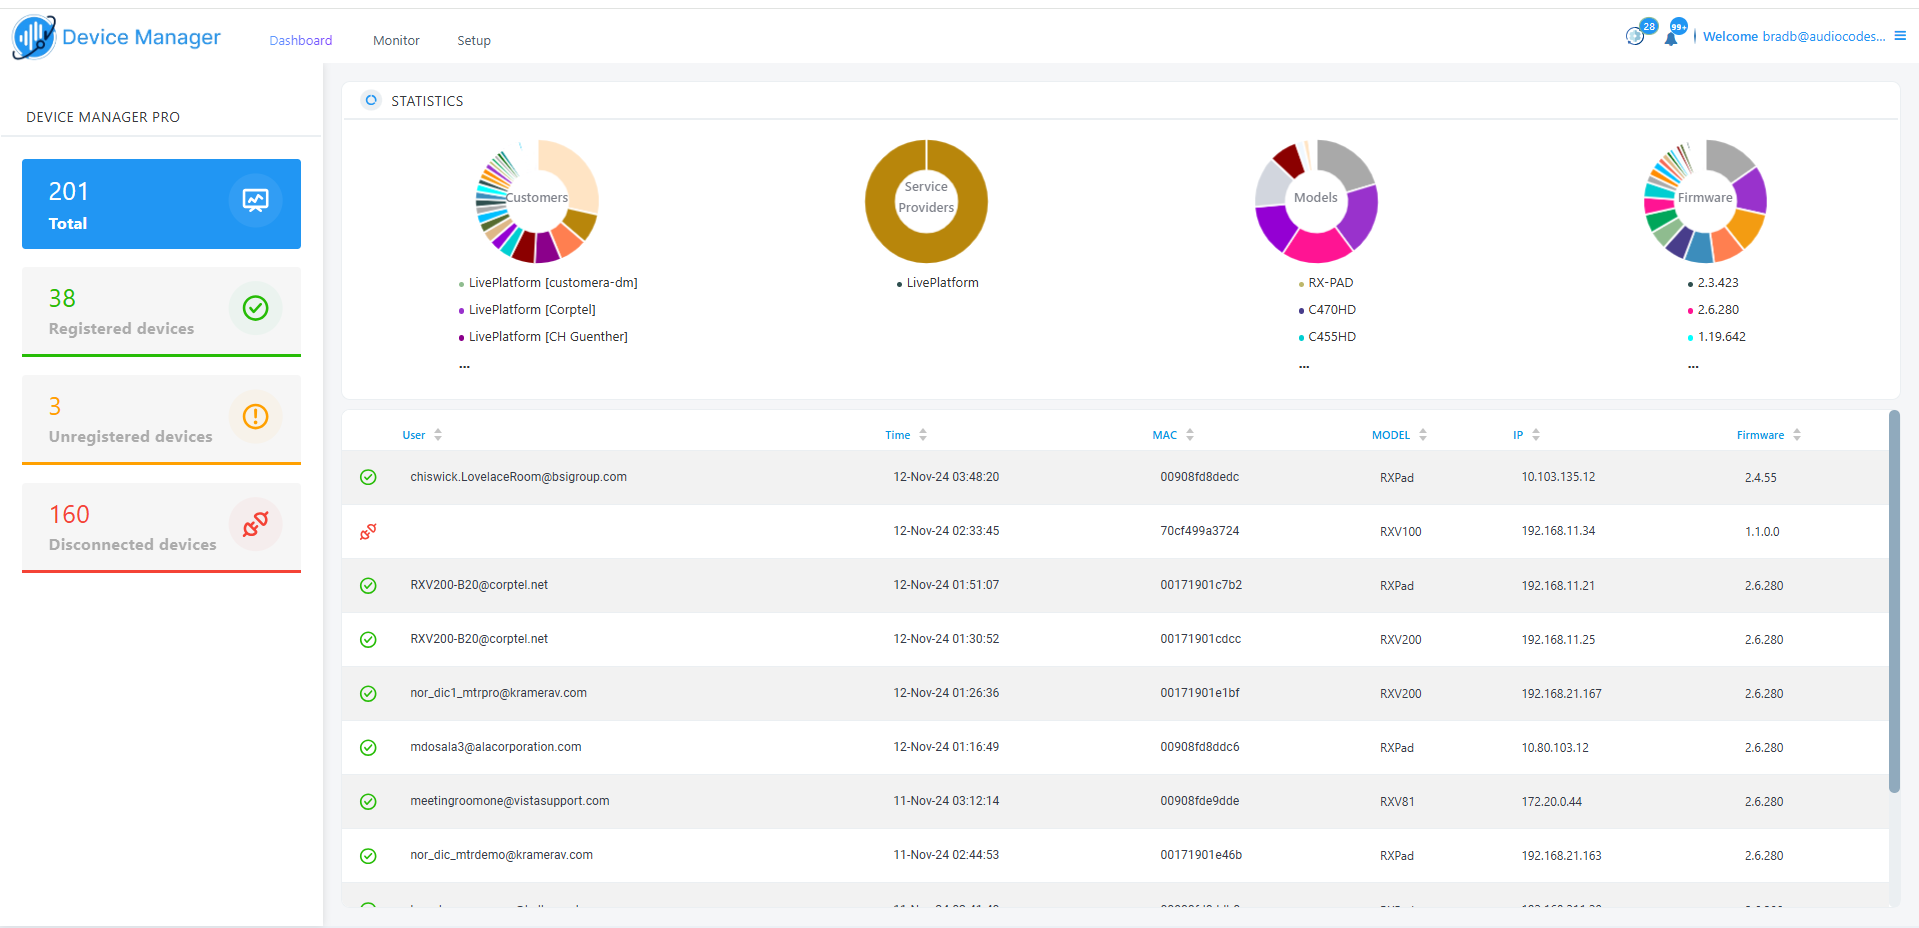Click the monitor icon in Total card
The width and height of the screenshot is (1919, 928).
(x=255, y=200)
